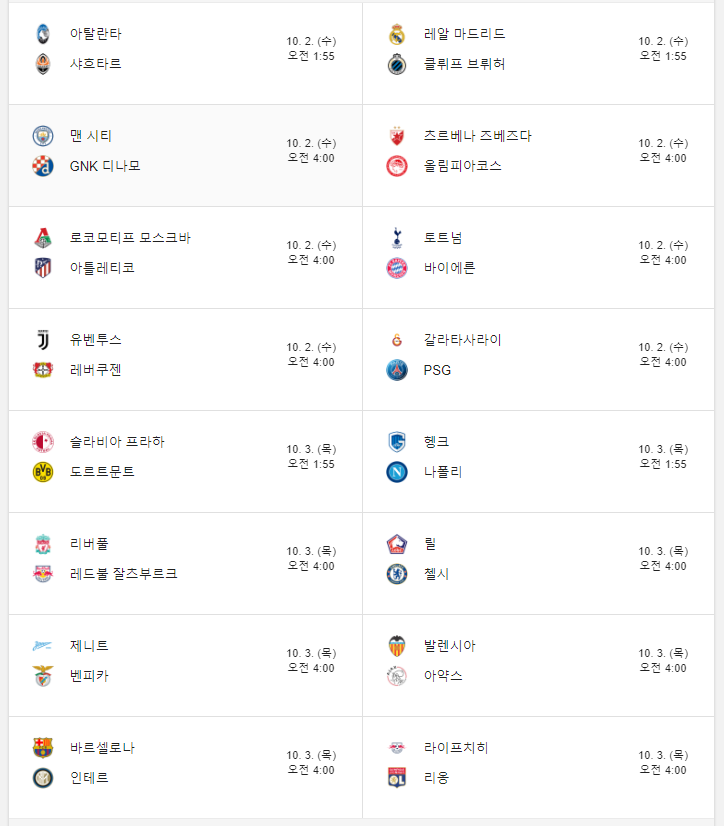Screen dimensions: 724x826
Task: Click the Lyon OL logo
Action: [397, 778]
